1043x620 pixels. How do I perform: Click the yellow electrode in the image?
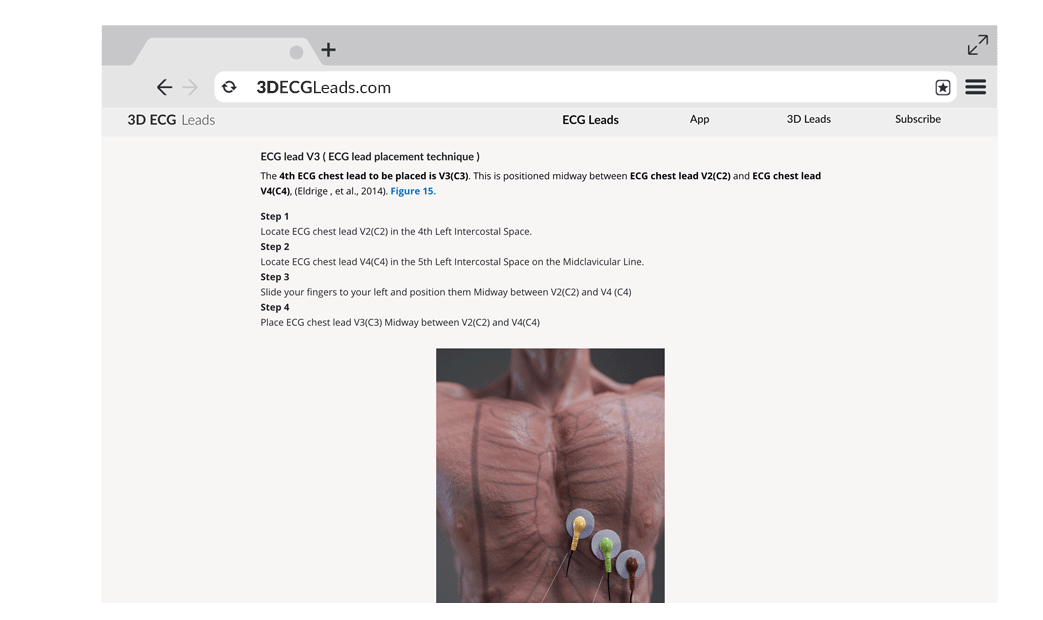coord(579,525)
